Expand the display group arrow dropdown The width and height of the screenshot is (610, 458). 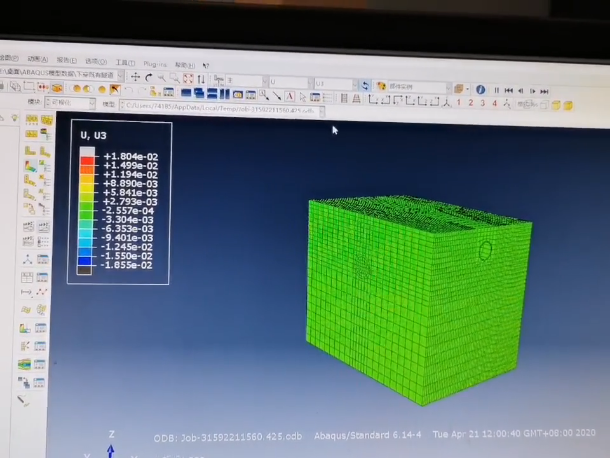pos(467,89)
